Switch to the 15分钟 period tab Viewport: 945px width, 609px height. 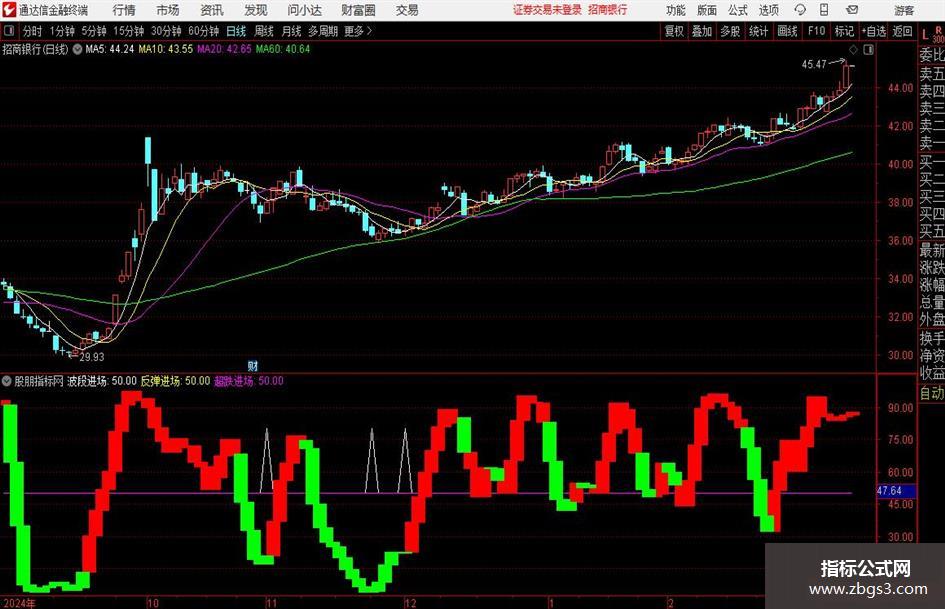[x=128, y=31]
